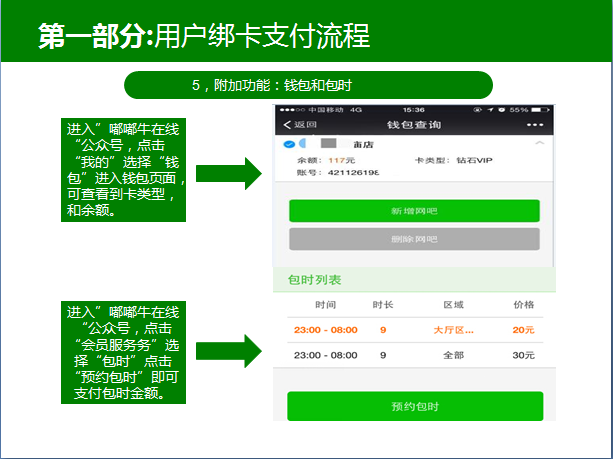
Task: Click the 区域 column header
Action: [453, 305]
